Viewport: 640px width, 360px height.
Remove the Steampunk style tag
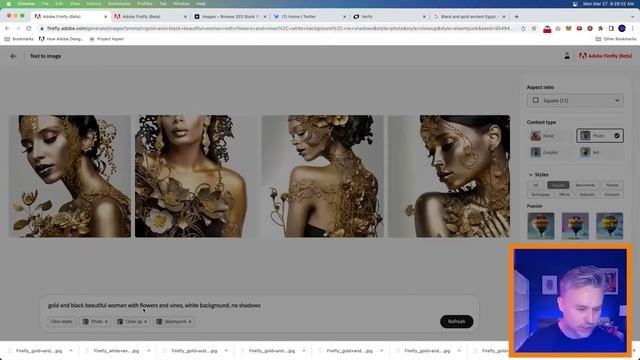(x=190, y=322)
